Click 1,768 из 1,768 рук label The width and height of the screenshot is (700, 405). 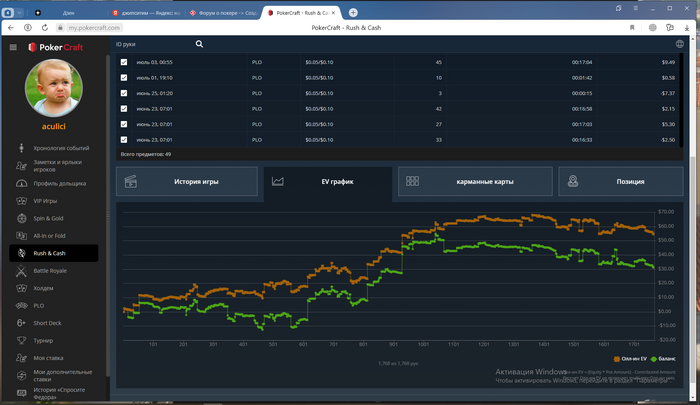[398, 363]
